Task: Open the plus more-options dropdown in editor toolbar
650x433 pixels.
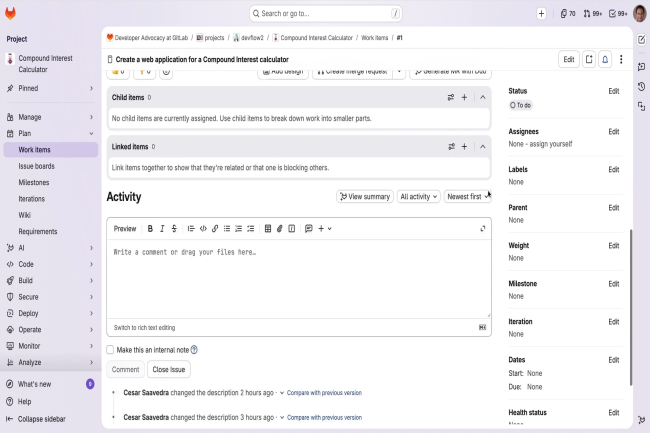Action: (x=325, y=229)
